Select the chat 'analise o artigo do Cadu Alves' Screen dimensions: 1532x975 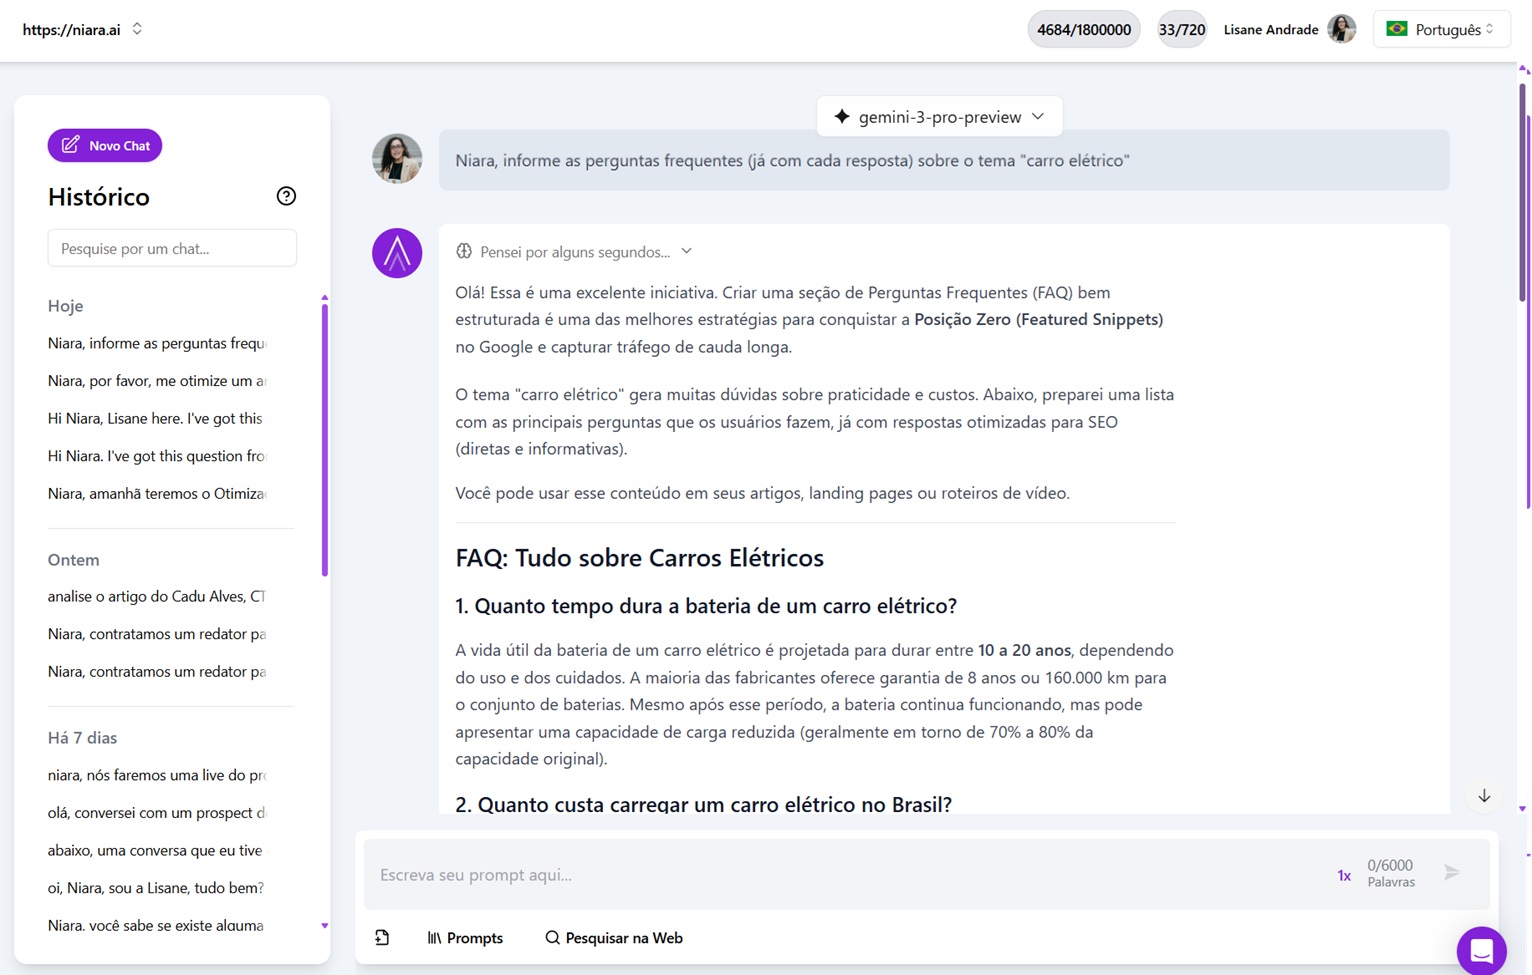(155, 596)
